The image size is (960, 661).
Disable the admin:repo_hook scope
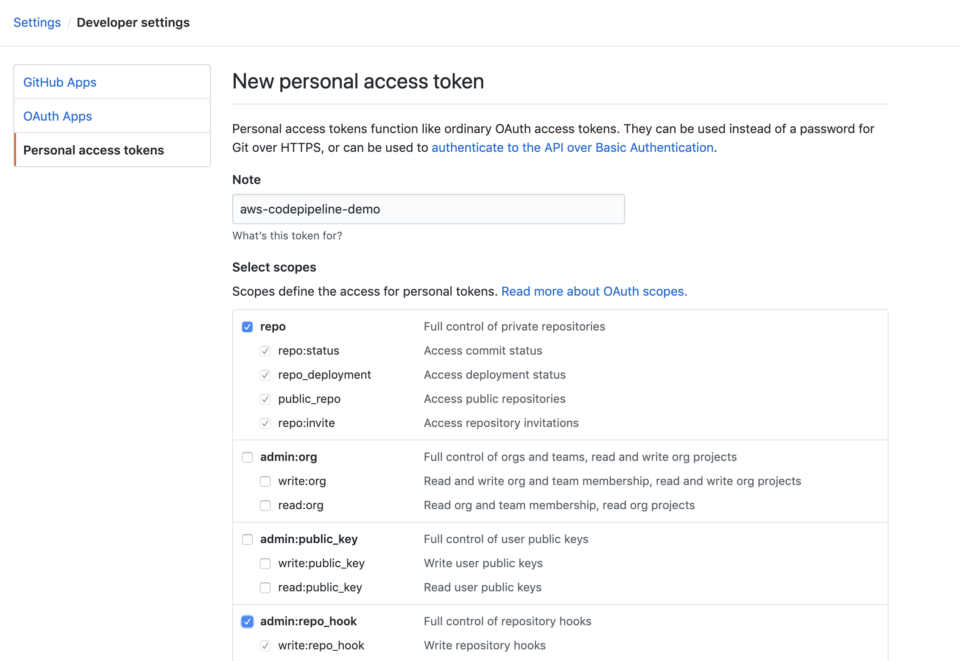(x=247, y=621)
